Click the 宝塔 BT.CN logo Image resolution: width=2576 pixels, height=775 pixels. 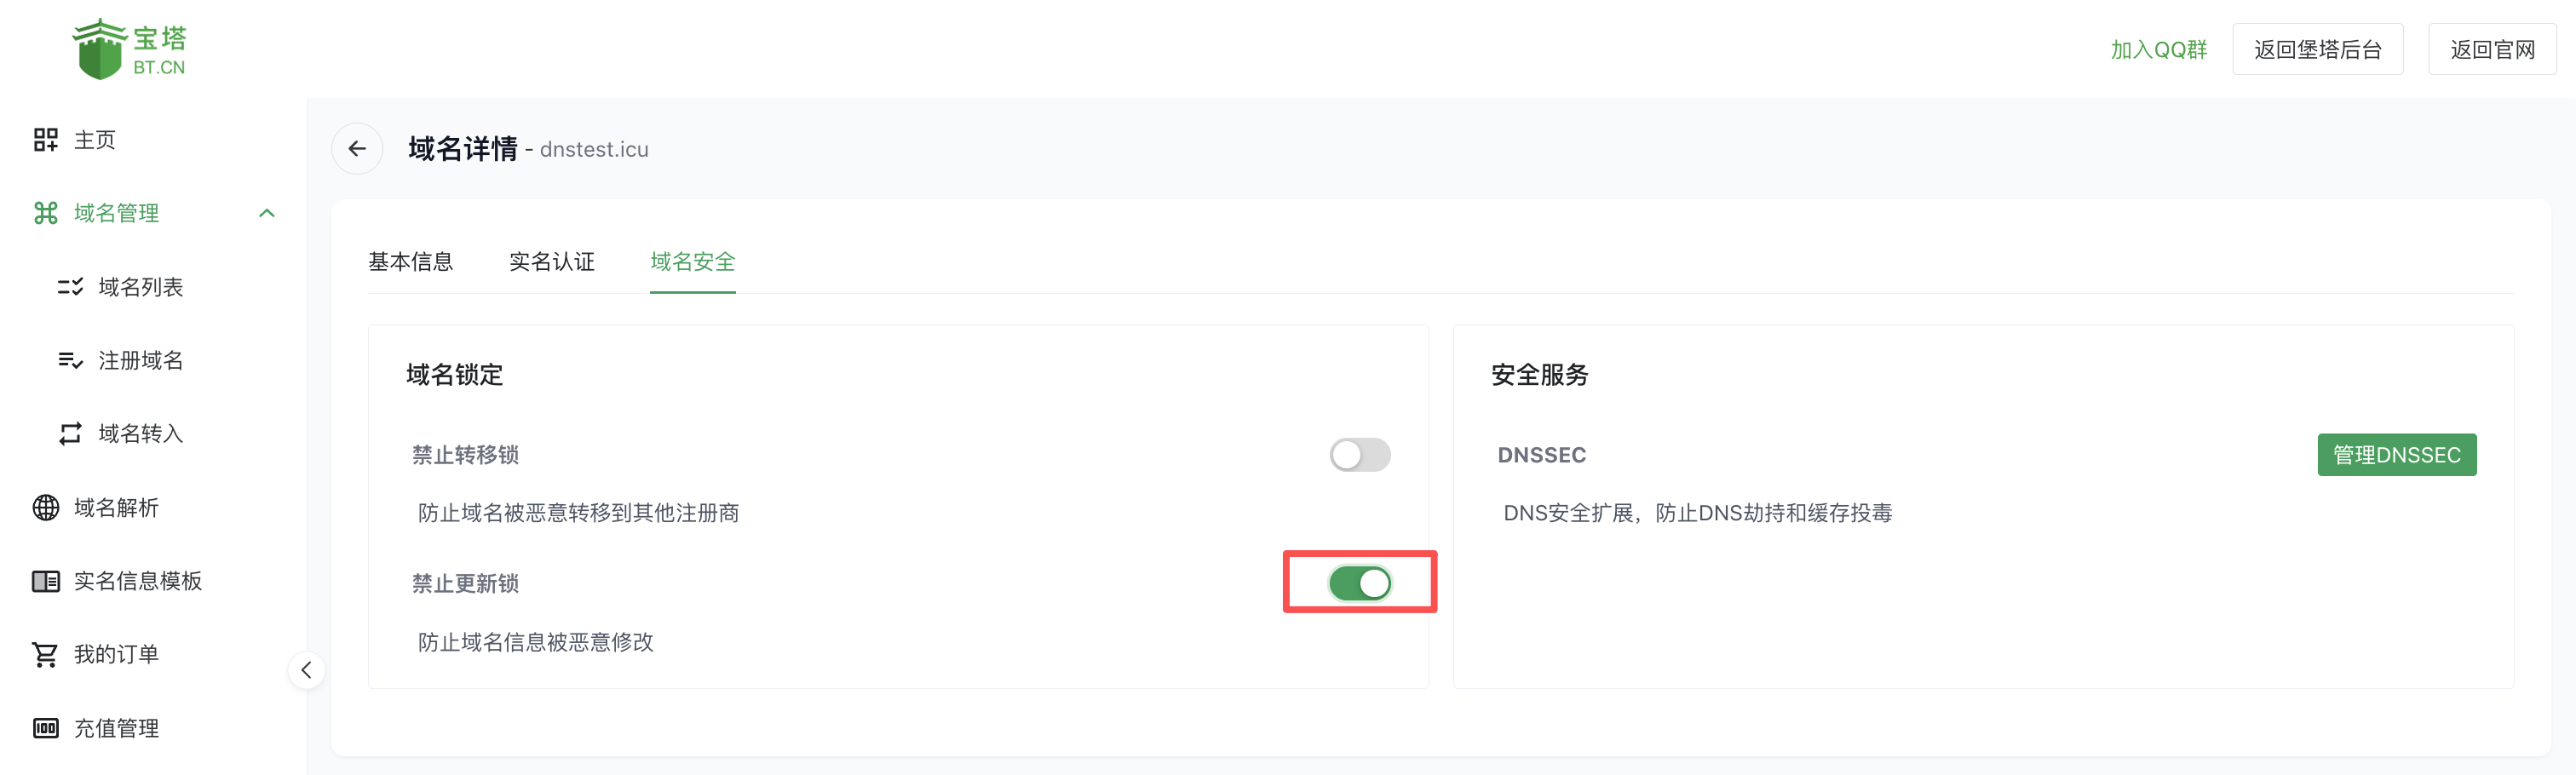[x=130, y=46]
